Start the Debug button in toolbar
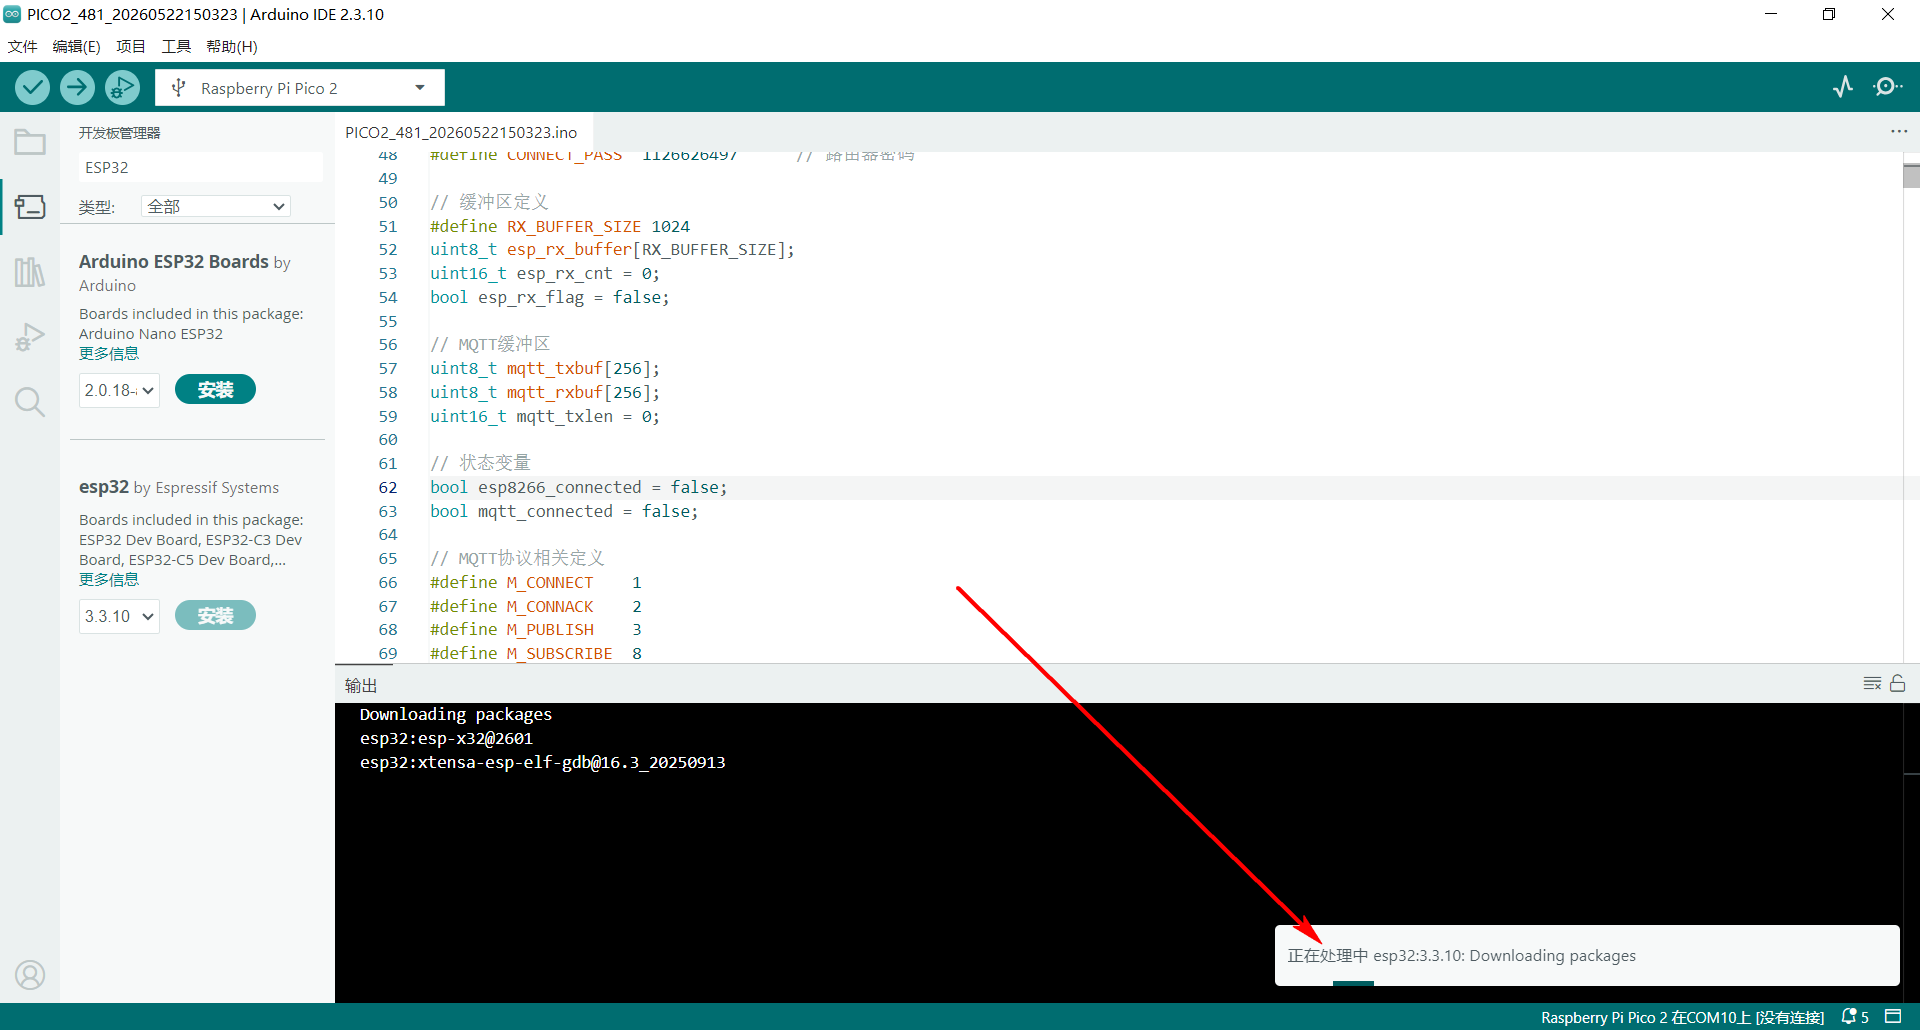Viewport: 1920px width, 1030px height. pyautogui.click(x=122, y=88)
